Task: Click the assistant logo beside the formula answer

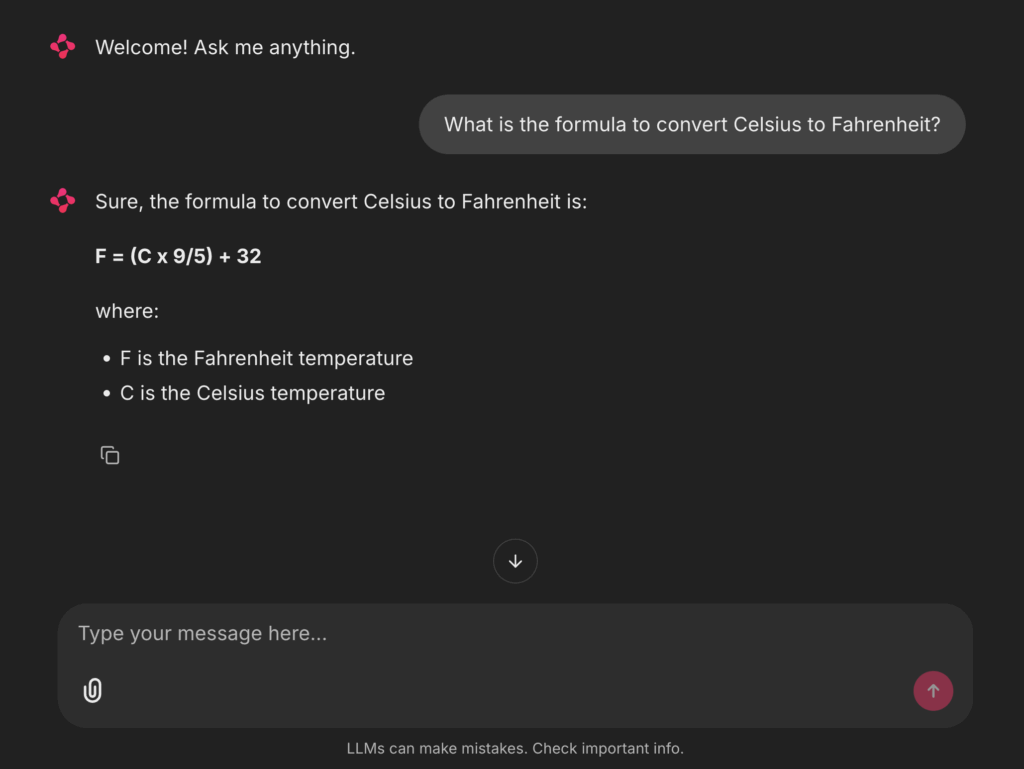Action: (63, 201)
